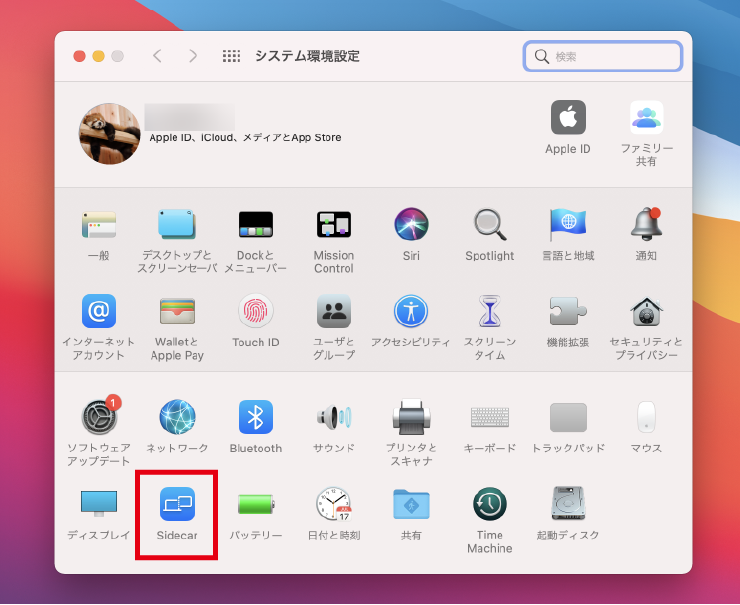Open the 一般 general settings
740x605 pixels.
[x=99, y=225]
